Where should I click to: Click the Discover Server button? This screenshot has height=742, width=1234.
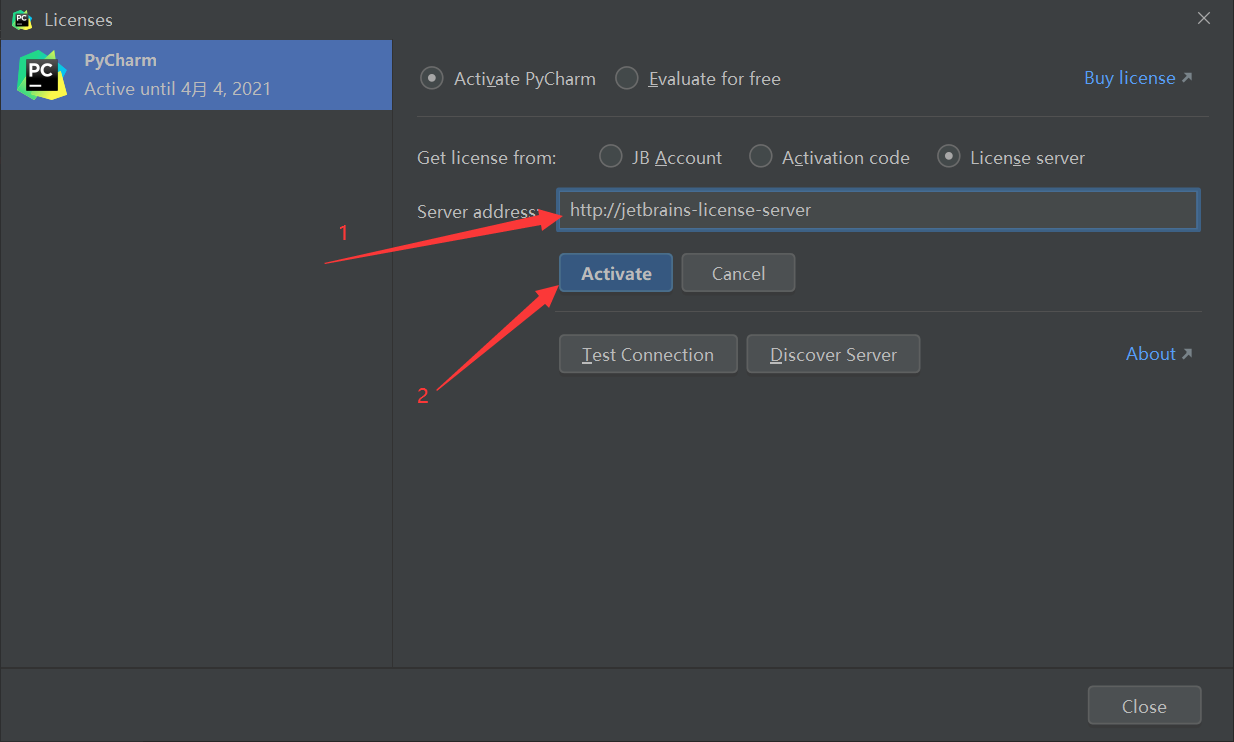(833, 354)
